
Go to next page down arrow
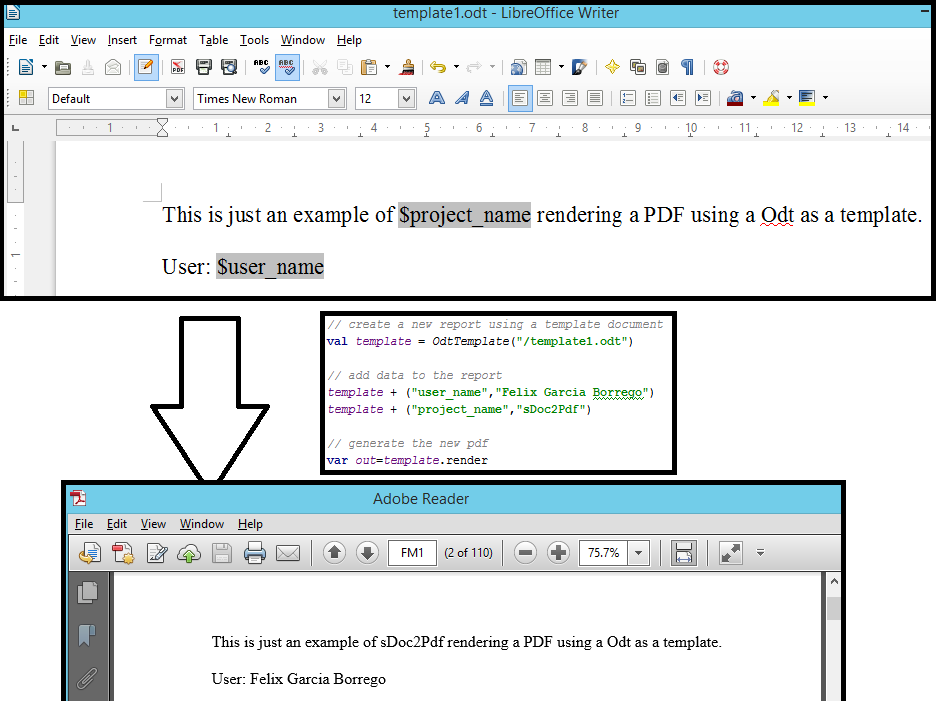tap(368, 553)
